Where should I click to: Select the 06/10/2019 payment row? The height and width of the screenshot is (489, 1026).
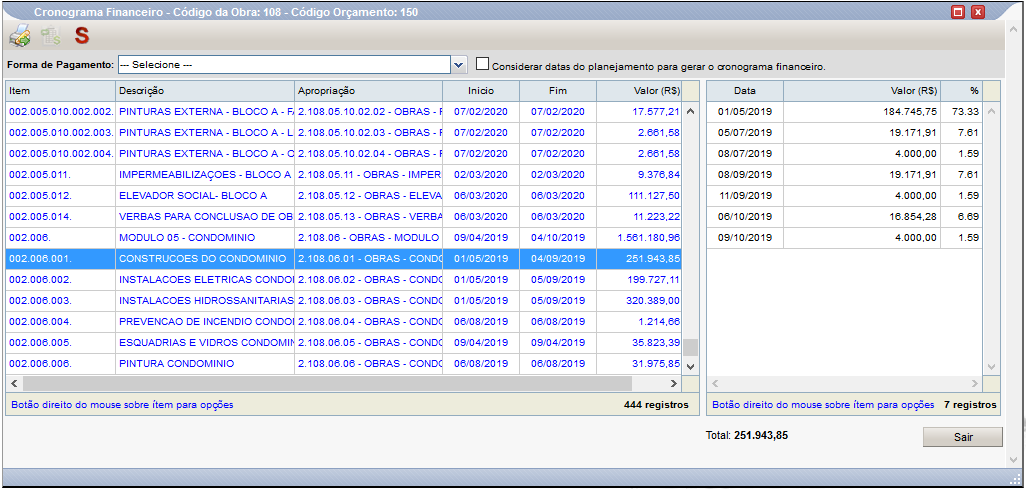point(845,217)
